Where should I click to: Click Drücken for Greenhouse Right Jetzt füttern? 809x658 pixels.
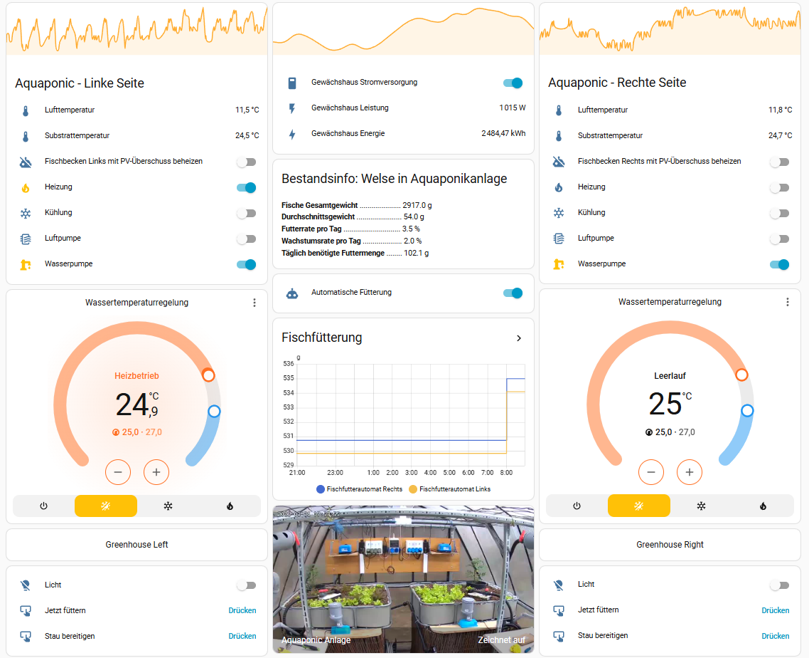tap(775, 611)
